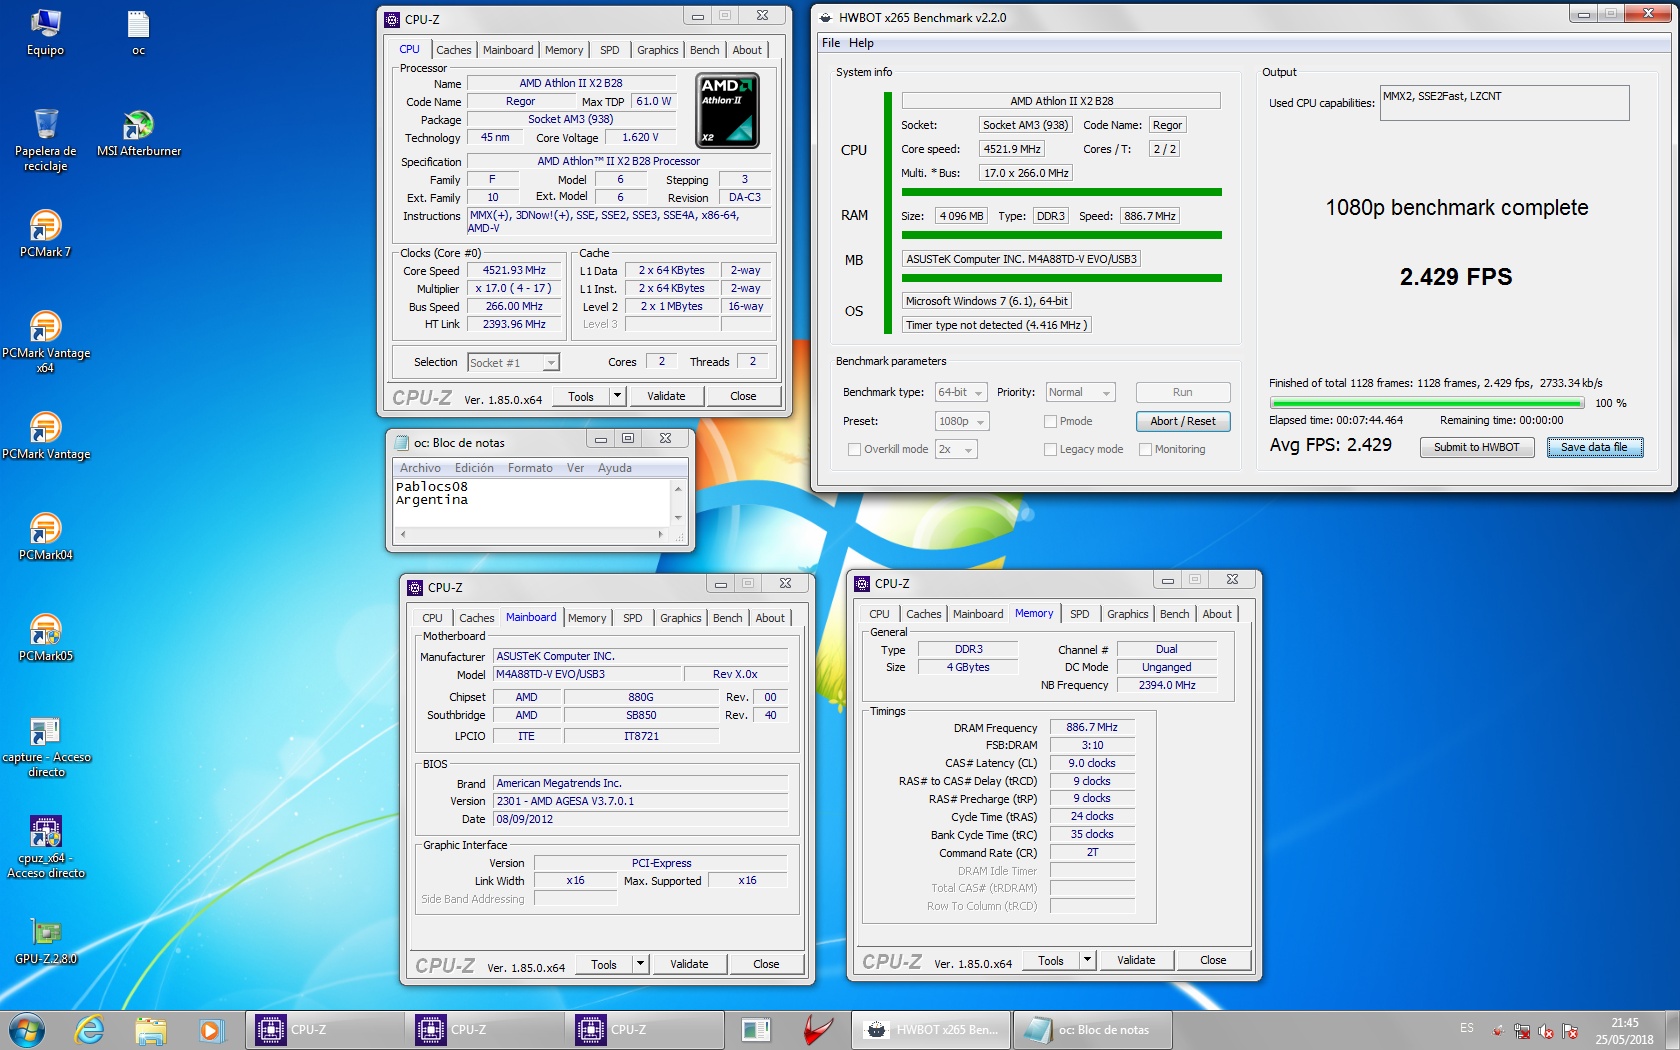1680x1050 pixels.
Task: Click the Run button in HWBOT x265
Action: point(1183,393)
